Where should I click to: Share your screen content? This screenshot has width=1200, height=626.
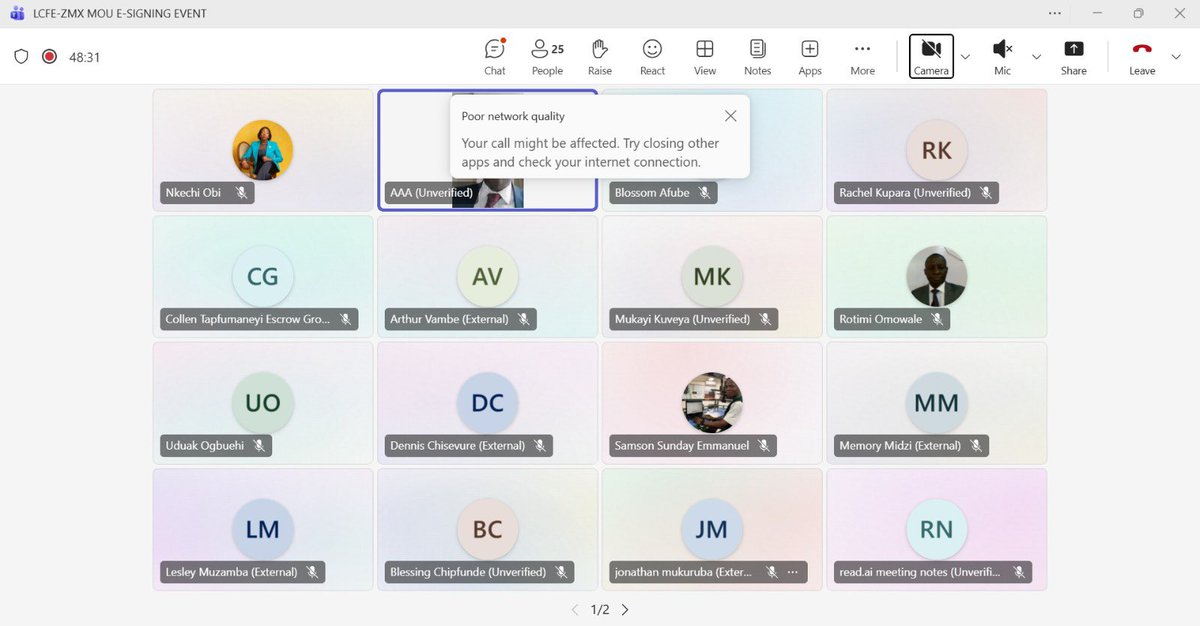pos(1074,57)
